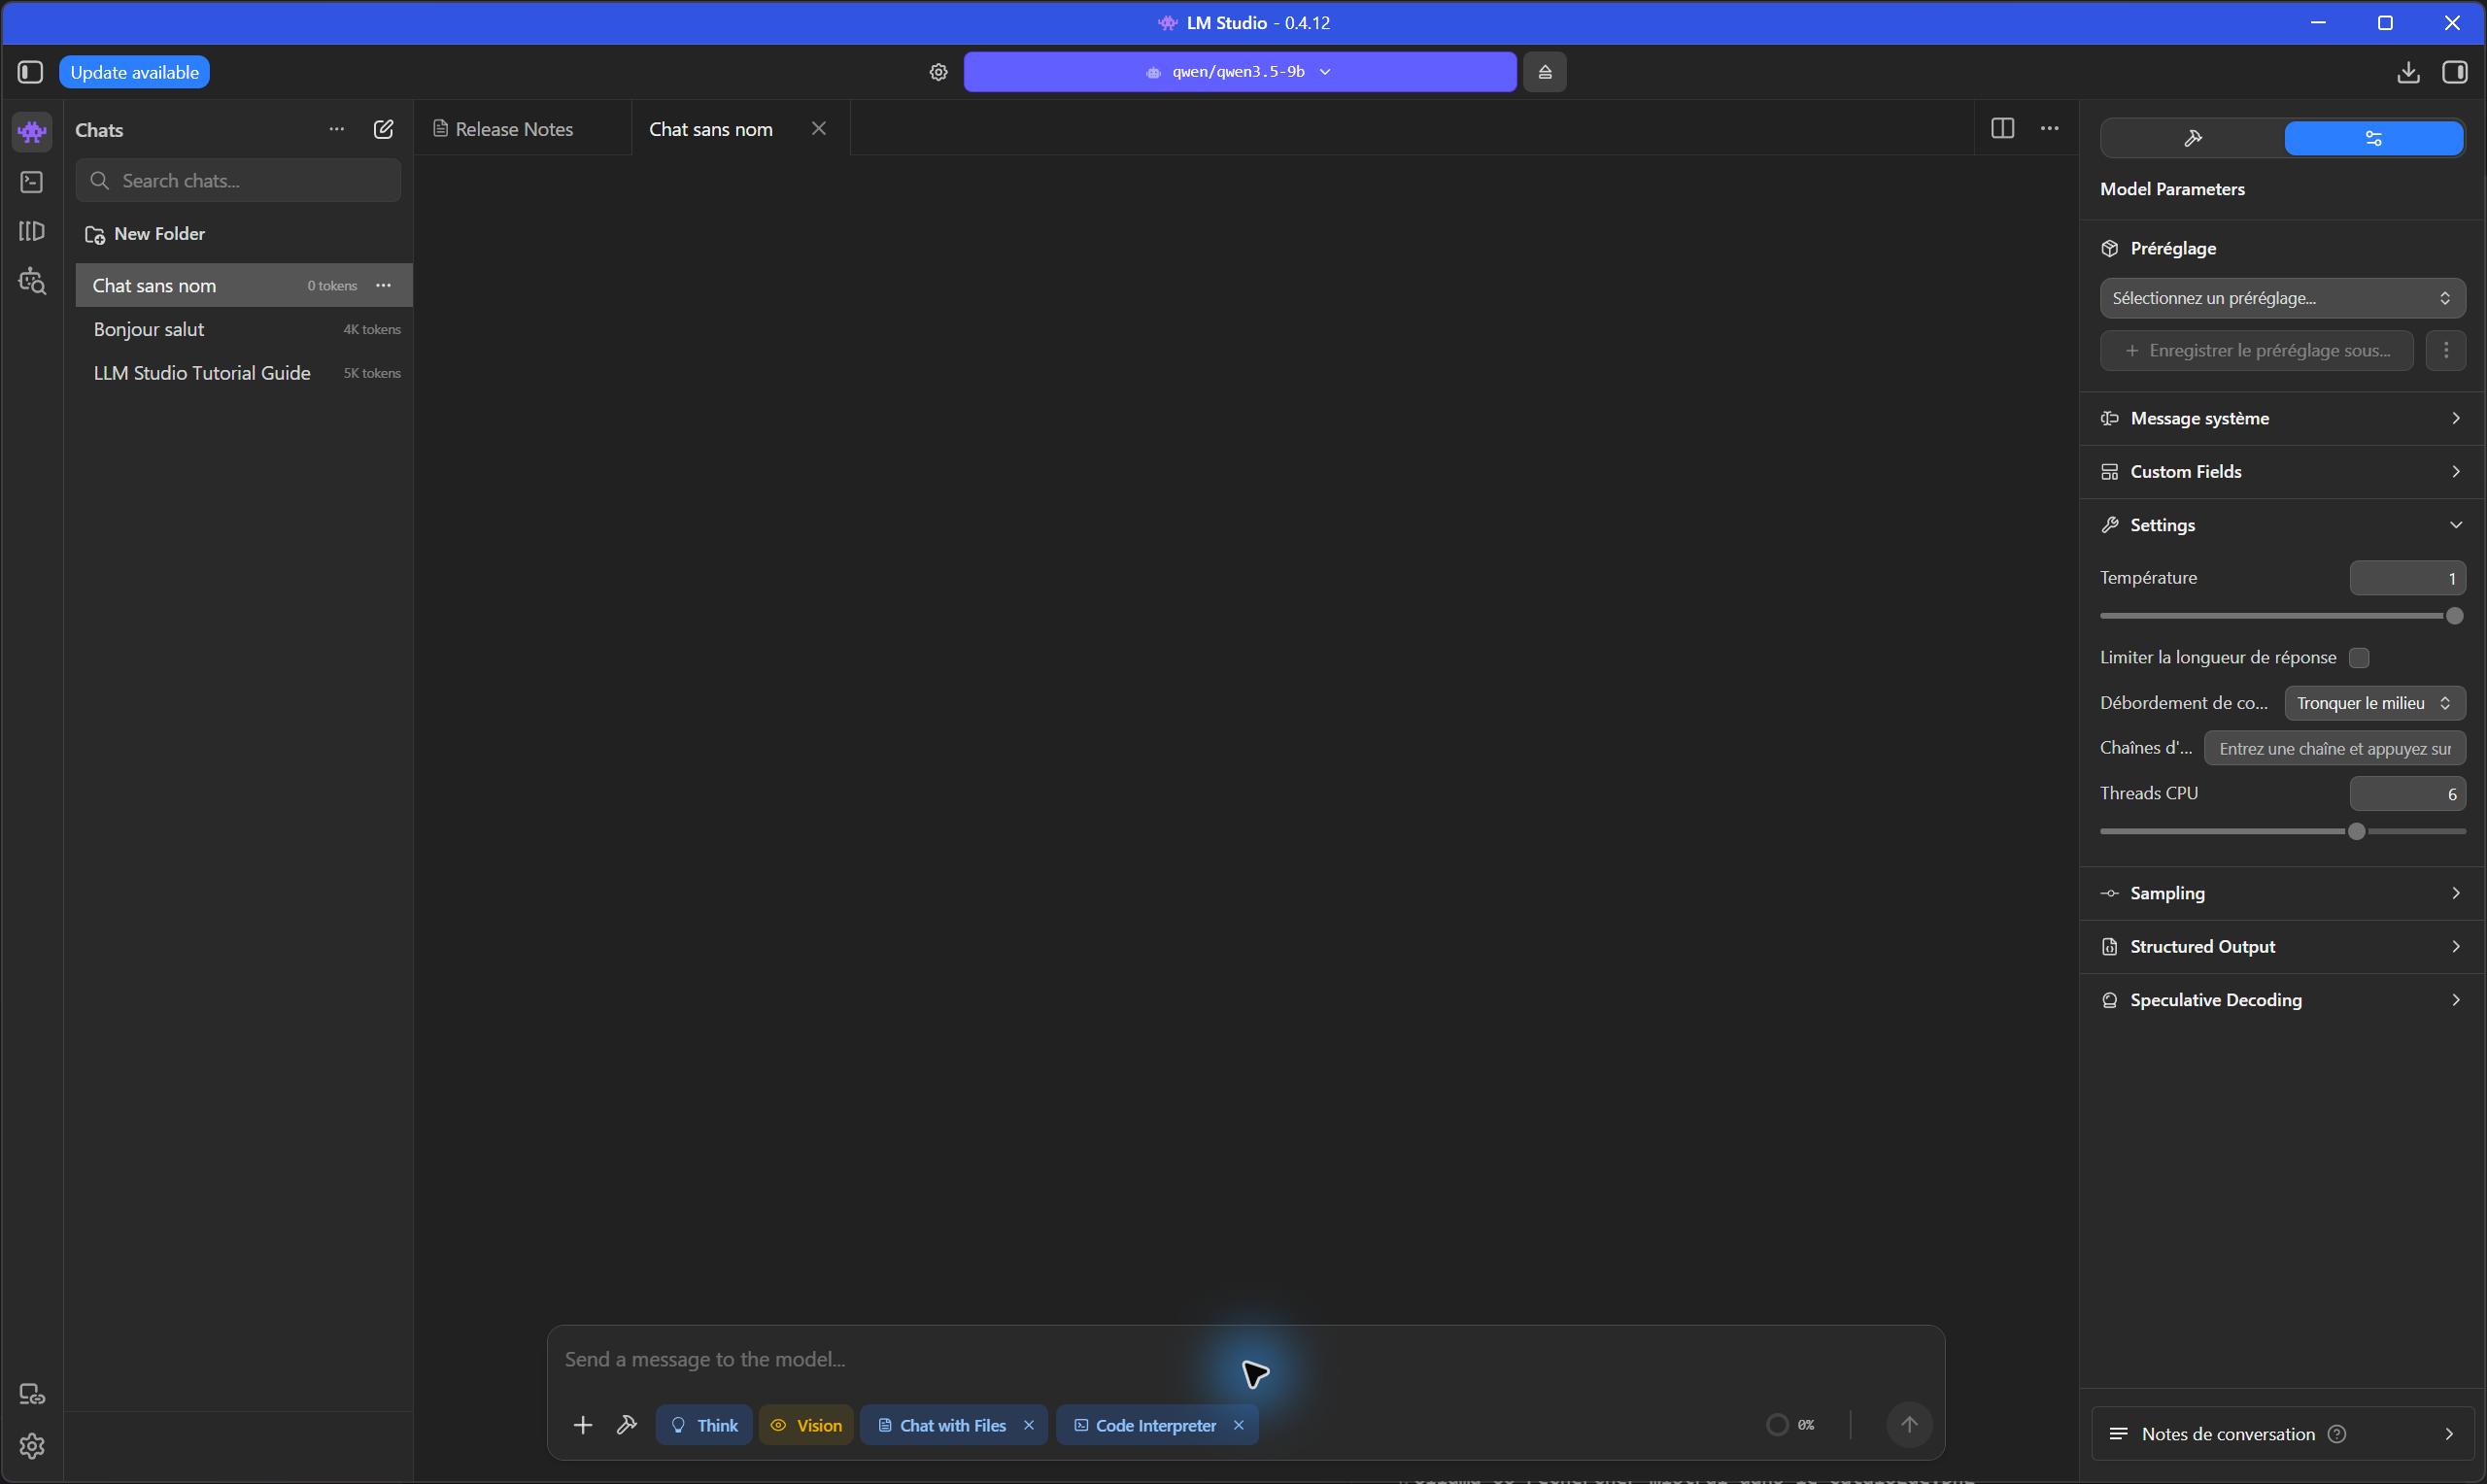The width and height of the screenshot is (2487, 1484).
Task: Click the chat link icon above settings gear
Action: click(x=32, y=1394)
